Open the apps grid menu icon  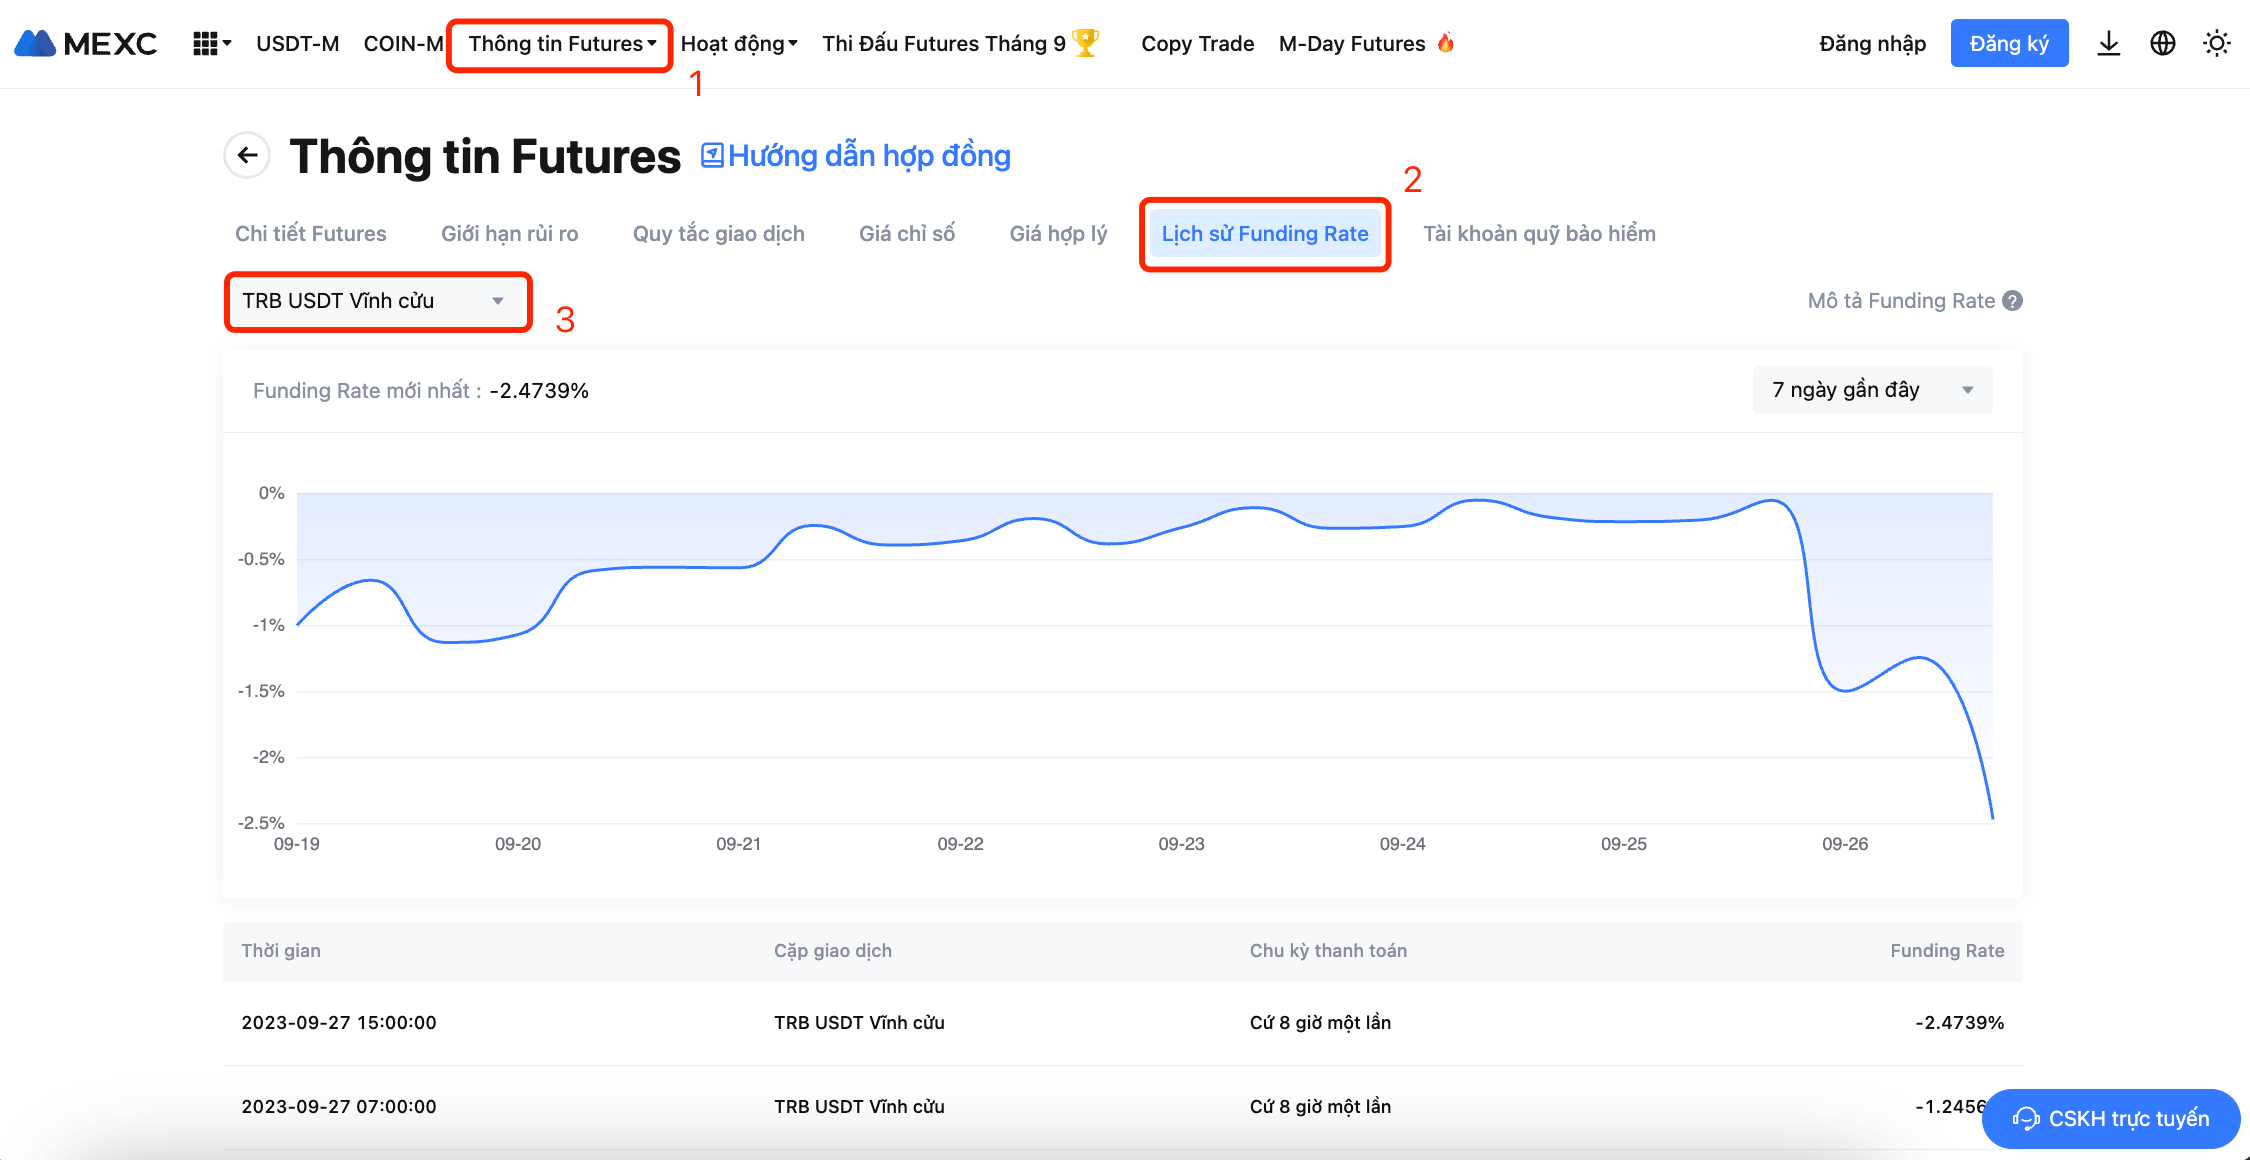point(205,44)
